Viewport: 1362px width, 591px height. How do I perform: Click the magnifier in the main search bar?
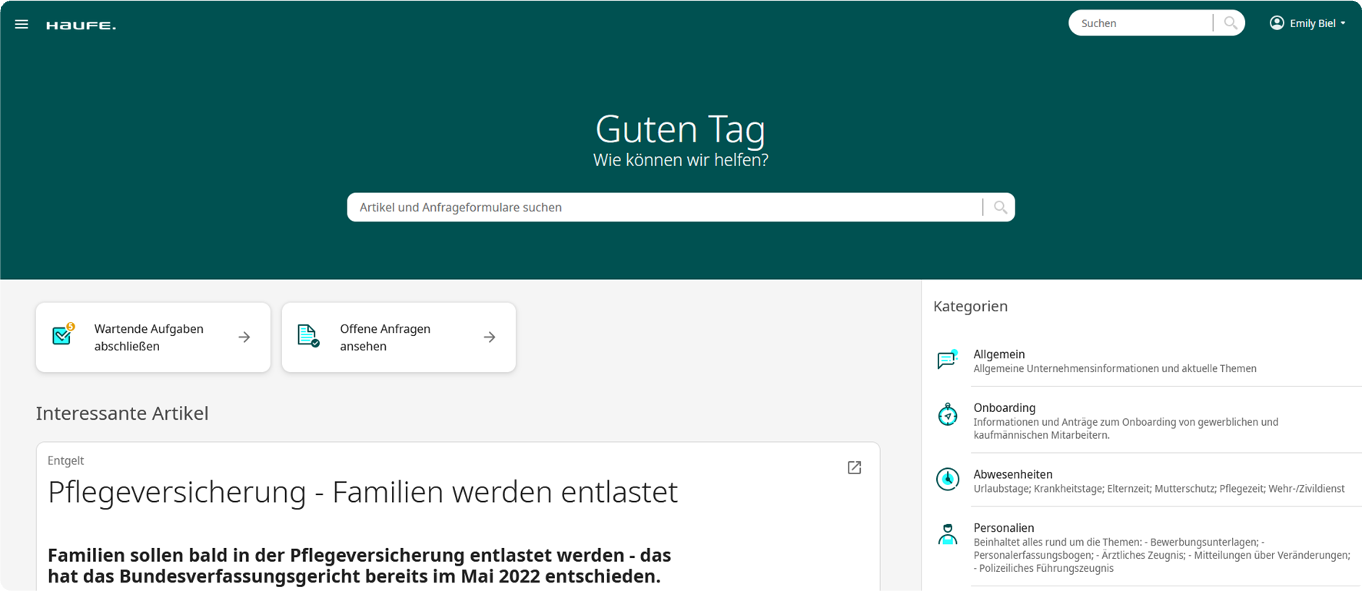coord(1000,207)
